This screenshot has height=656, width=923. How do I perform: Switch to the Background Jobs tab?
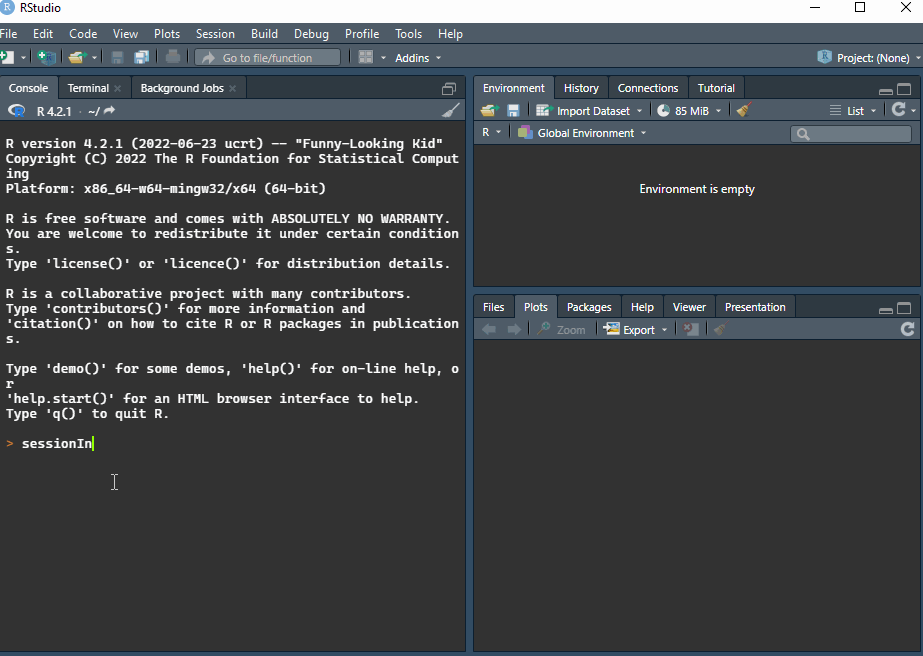coord(182,88)
